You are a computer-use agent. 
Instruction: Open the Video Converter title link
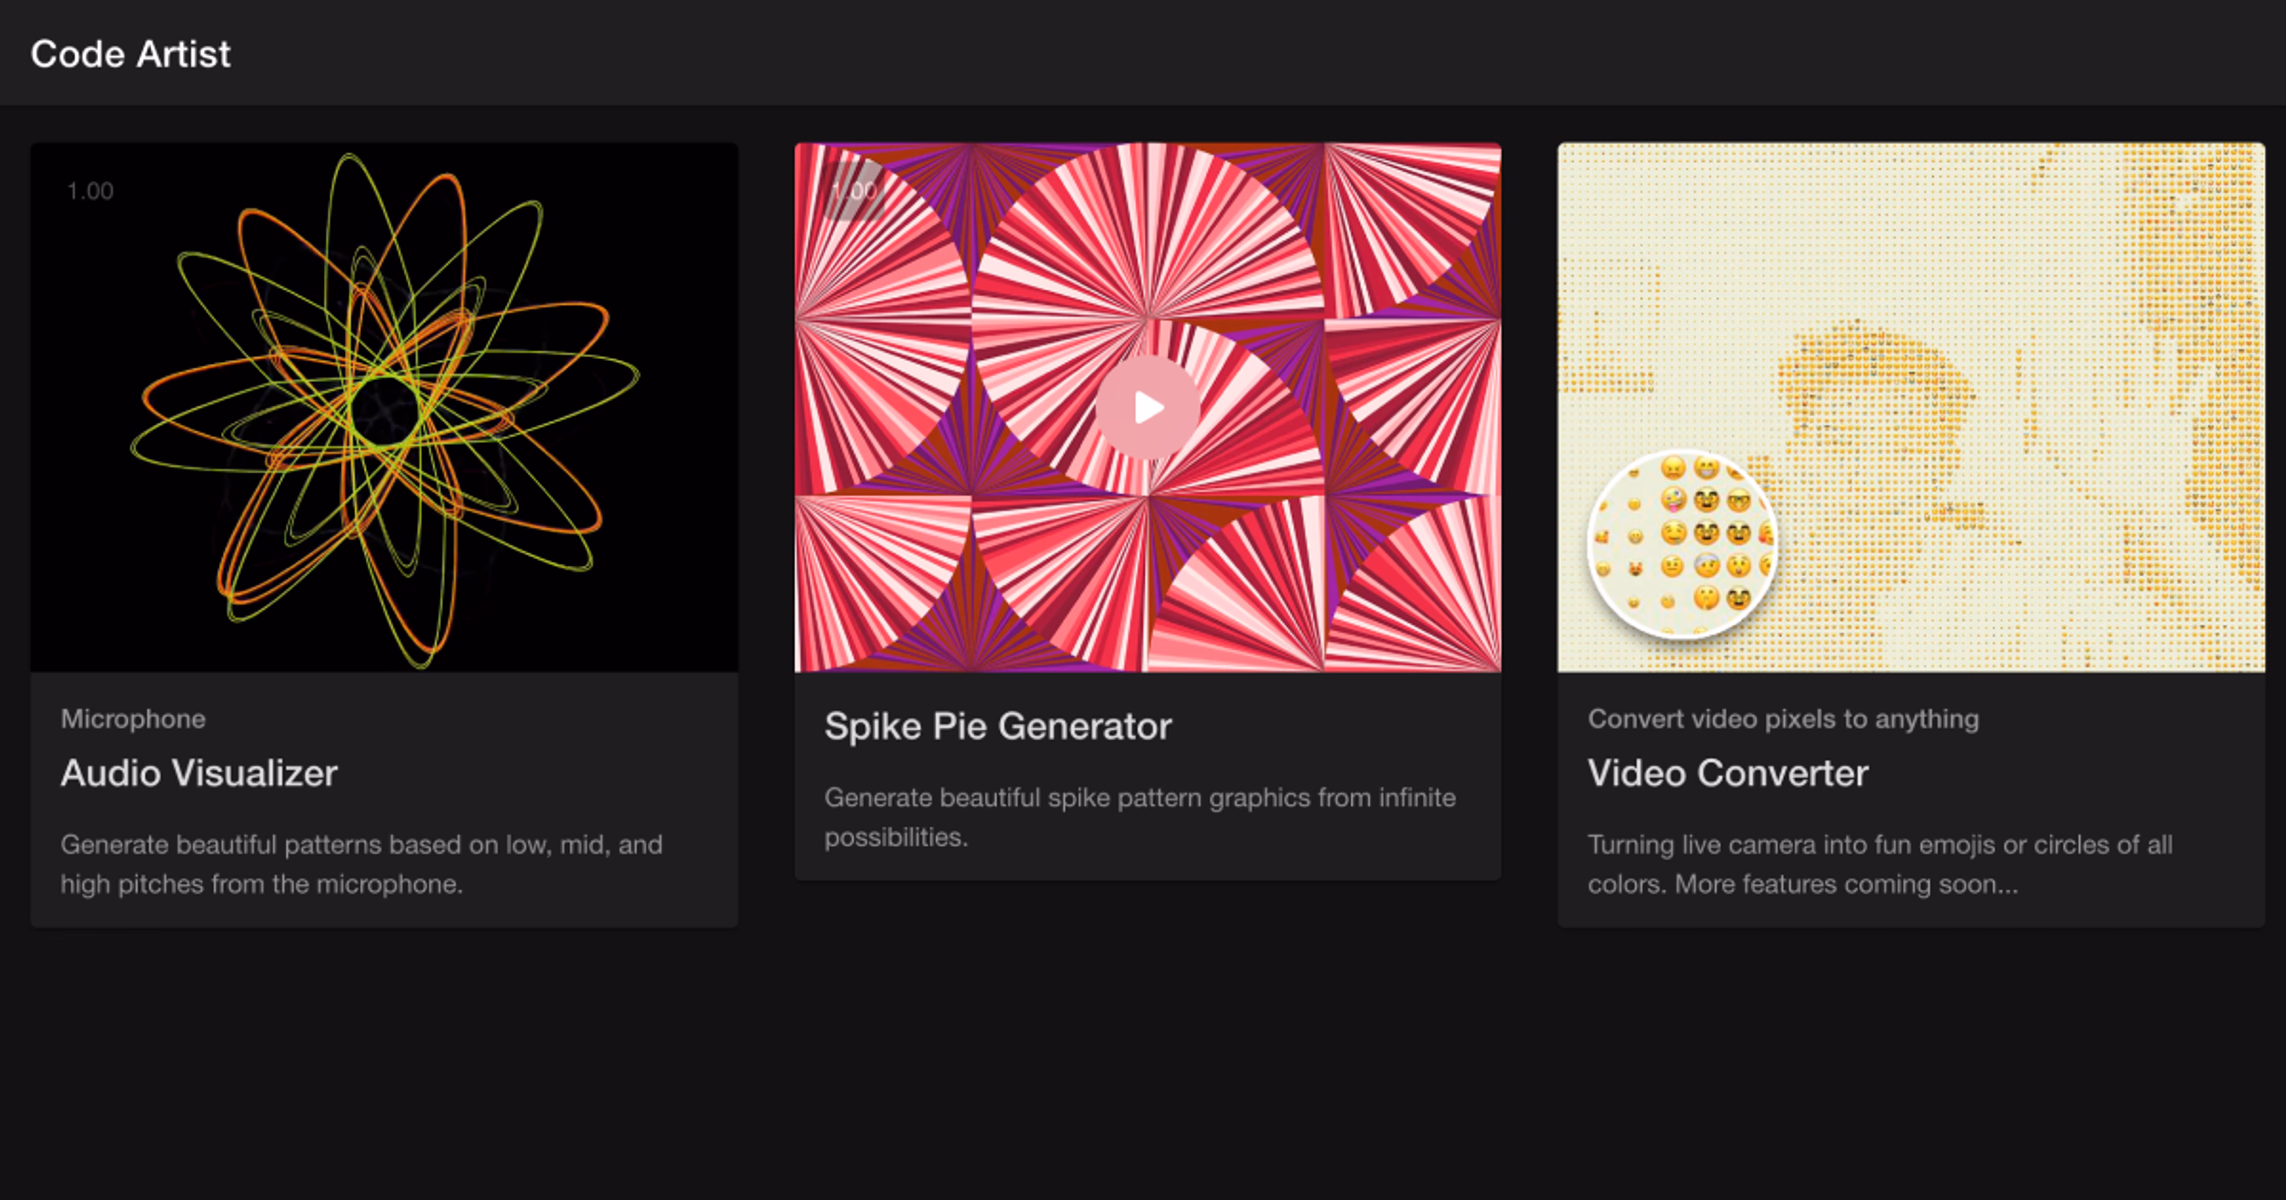(1727, 773)
